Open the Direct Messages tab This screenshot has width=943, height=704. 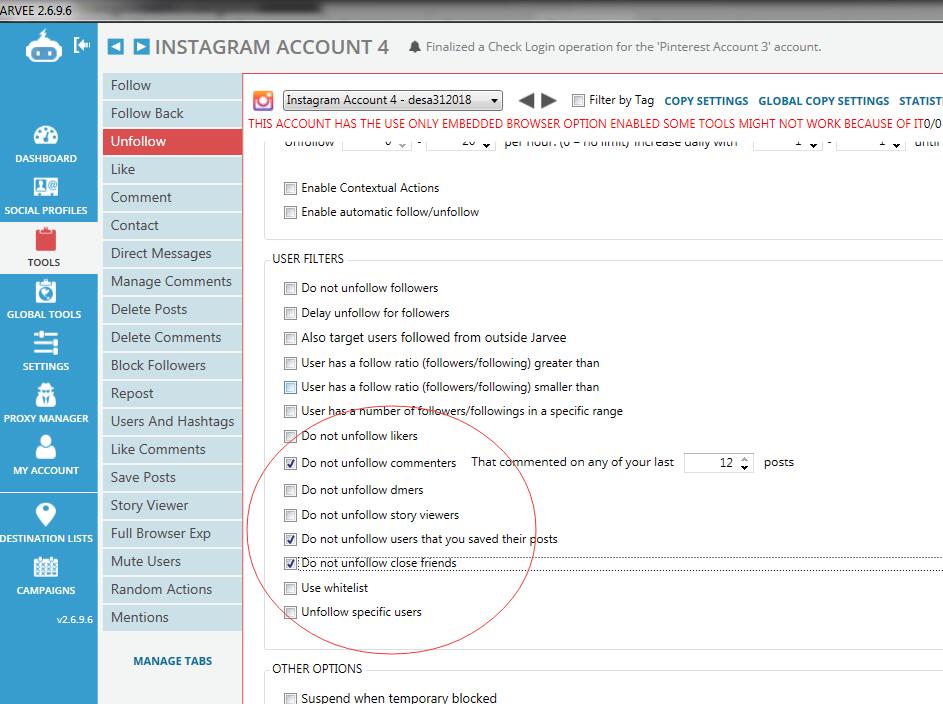point(172,253)
